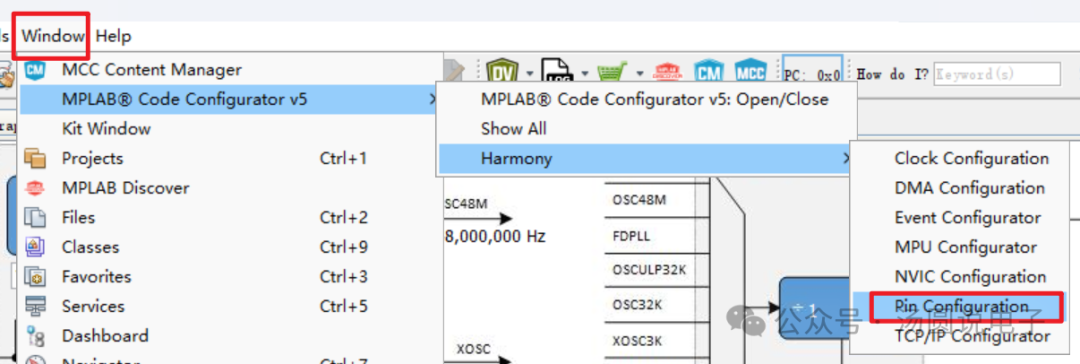
Task: Open dropdown arrow next to DV icon
Action: click(530, 72)
